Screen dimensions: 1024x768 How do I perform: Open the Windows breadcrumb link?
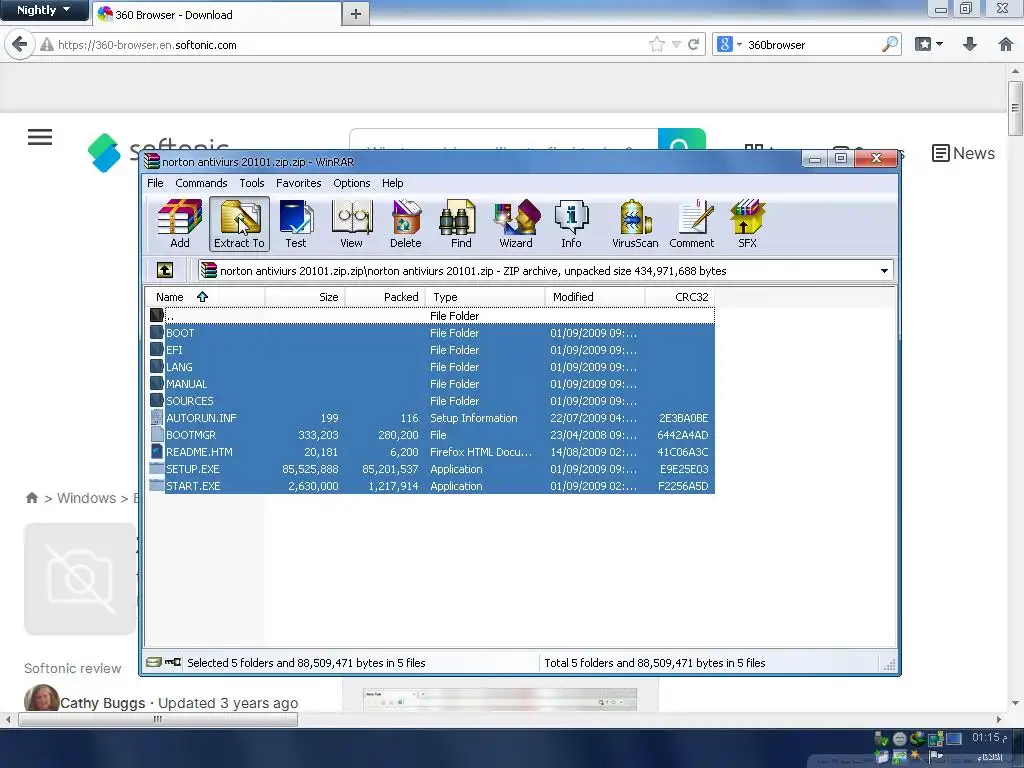tap(86, 498)
